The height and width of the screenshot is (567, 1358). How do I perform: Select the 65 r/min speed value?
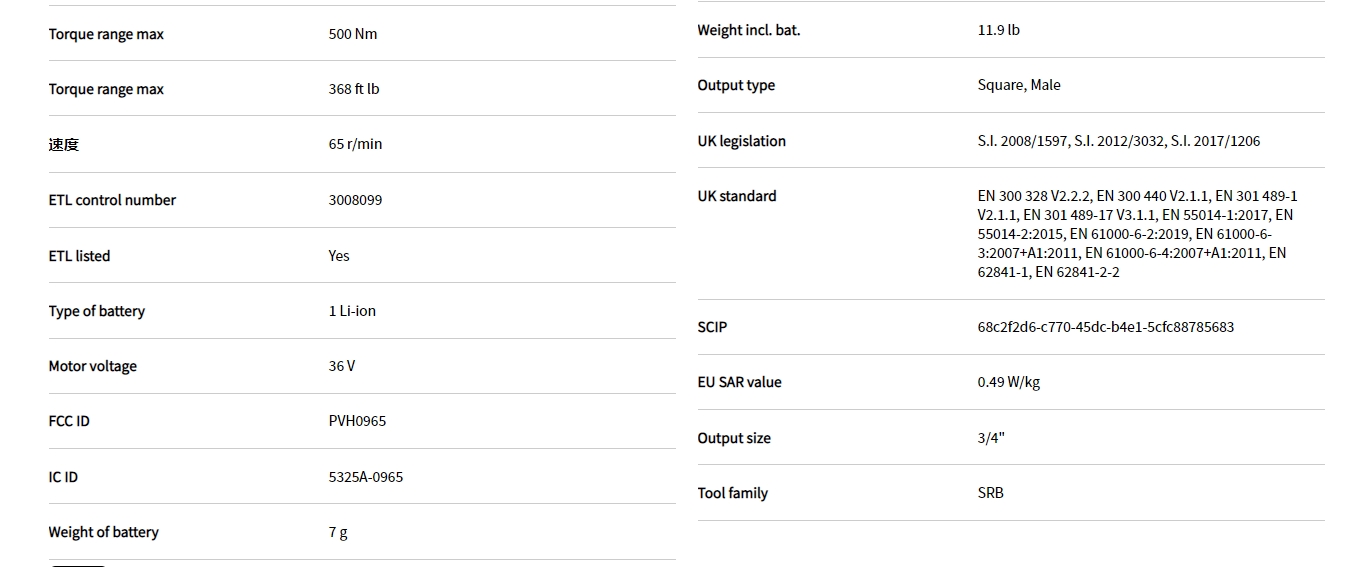point(355,144)
